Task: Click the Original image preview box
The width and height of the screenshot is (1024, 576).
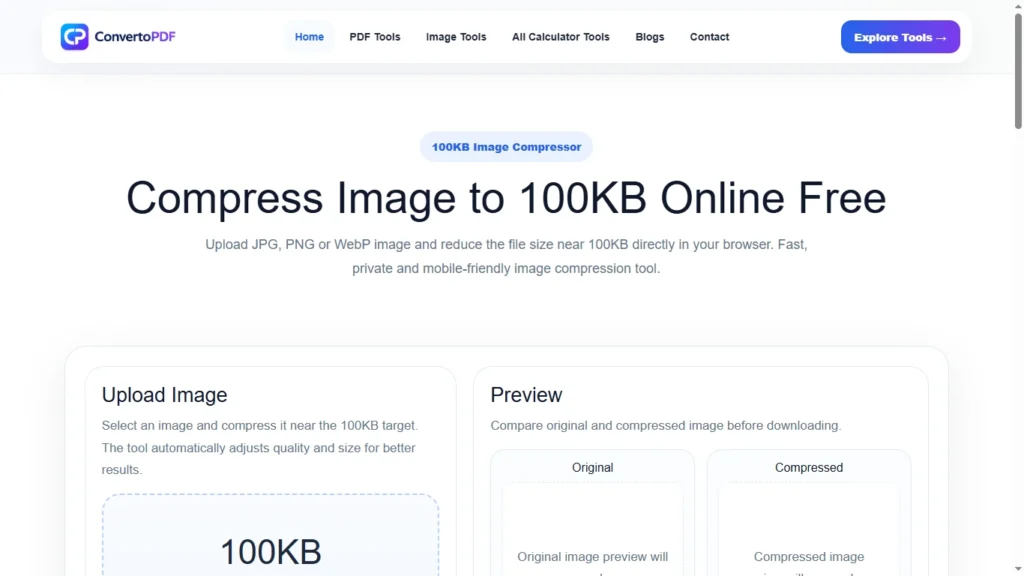Action: (x=592, y=530)
